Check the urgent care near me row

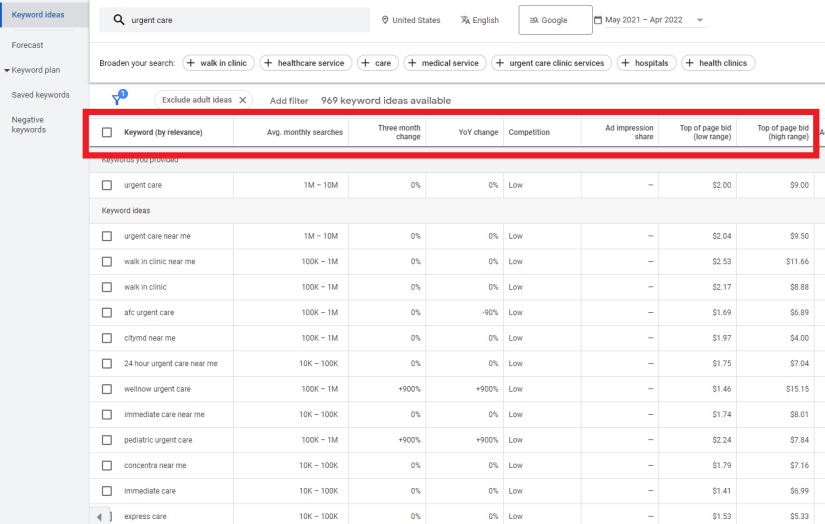click(107, 236)
